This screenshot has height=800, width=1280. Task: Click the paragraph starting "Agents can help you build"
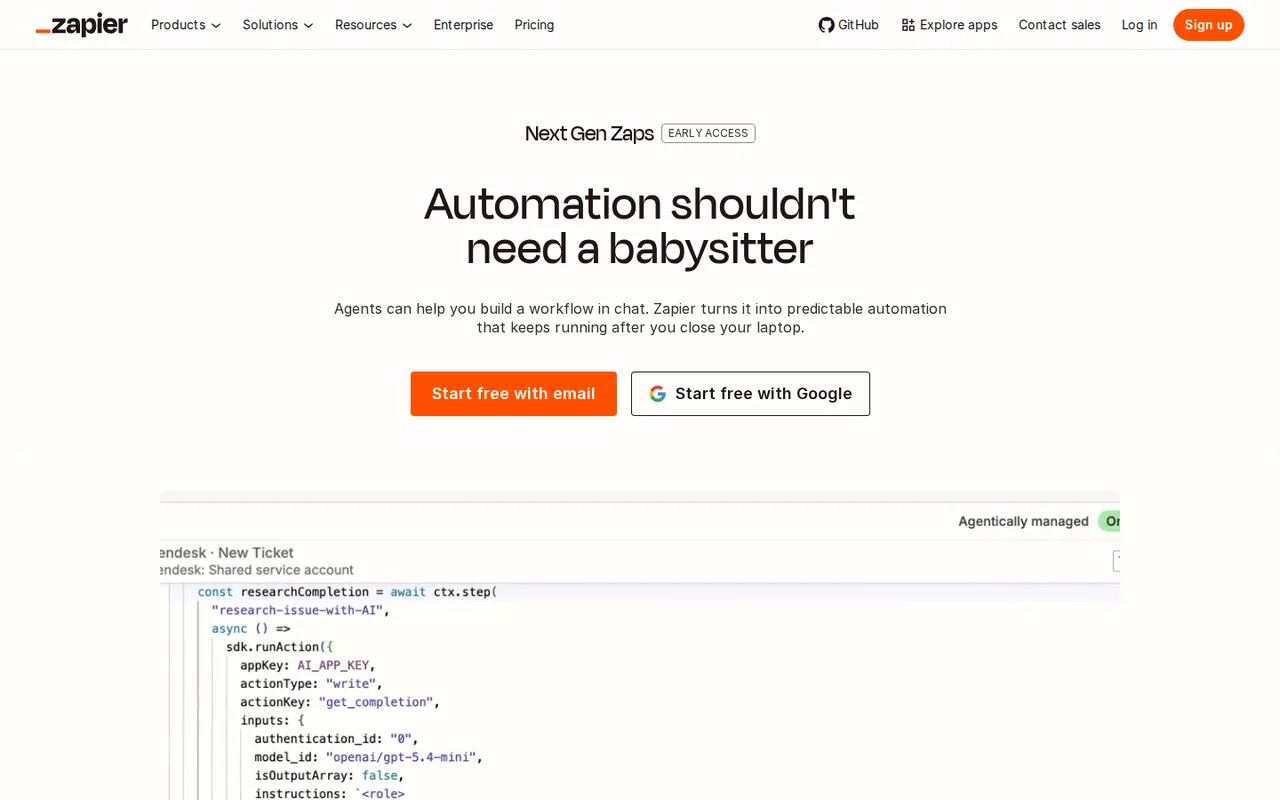[x=640, y=318]
